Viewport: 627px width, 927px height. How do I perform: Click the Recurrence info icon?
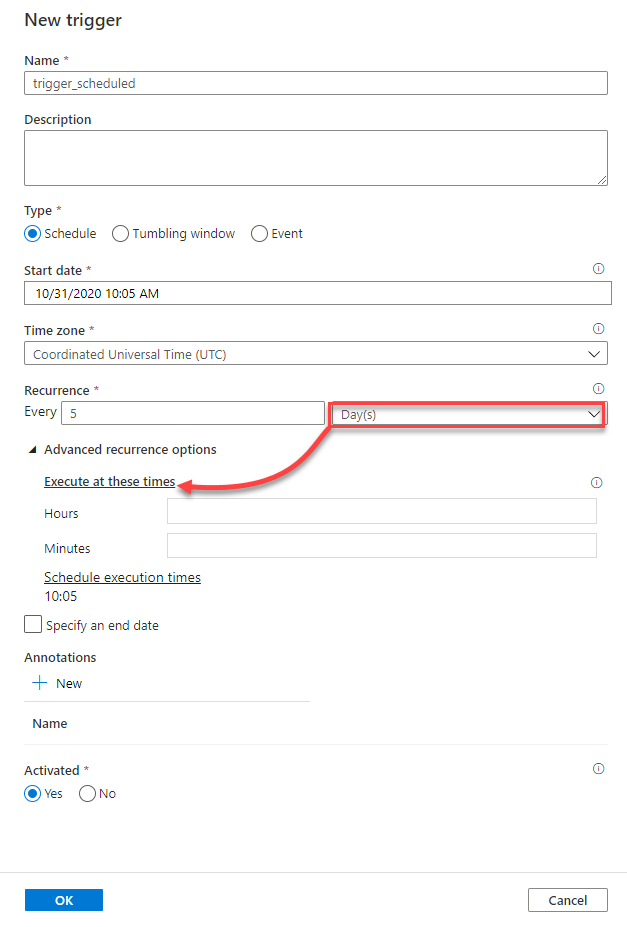point(598,388)
